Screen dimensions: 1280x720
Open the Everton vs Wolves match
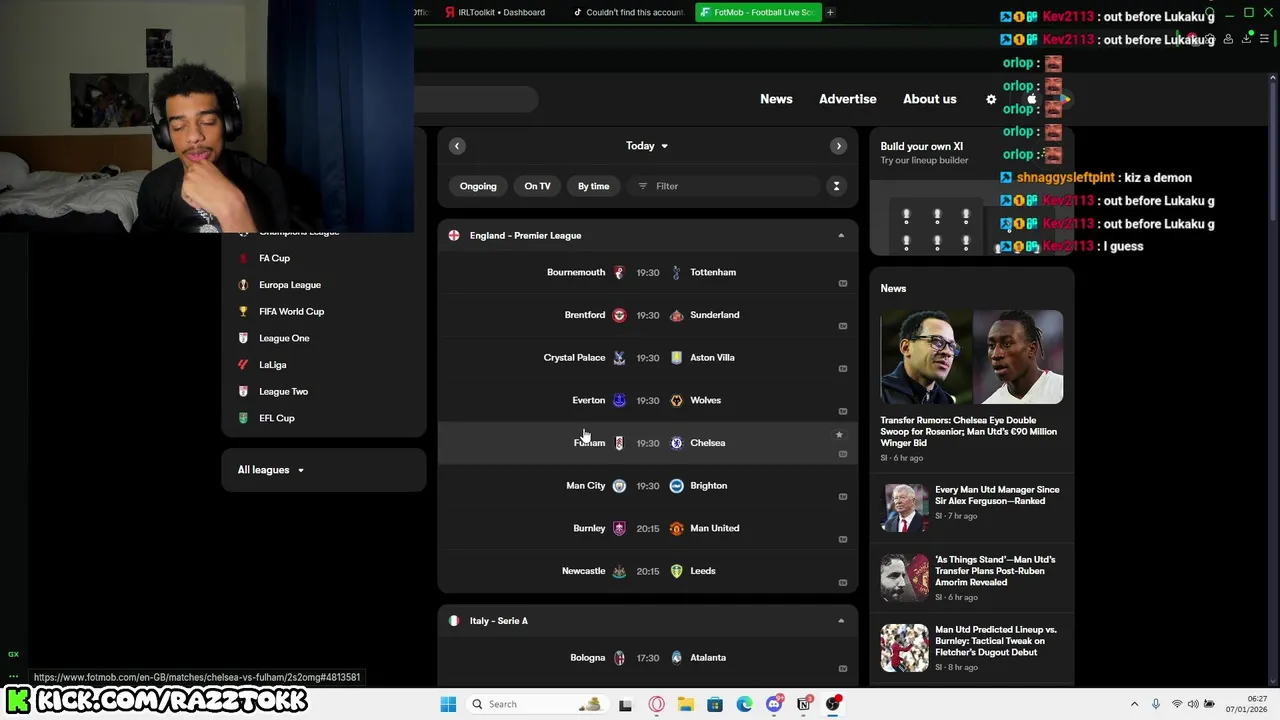coord(647,400)
